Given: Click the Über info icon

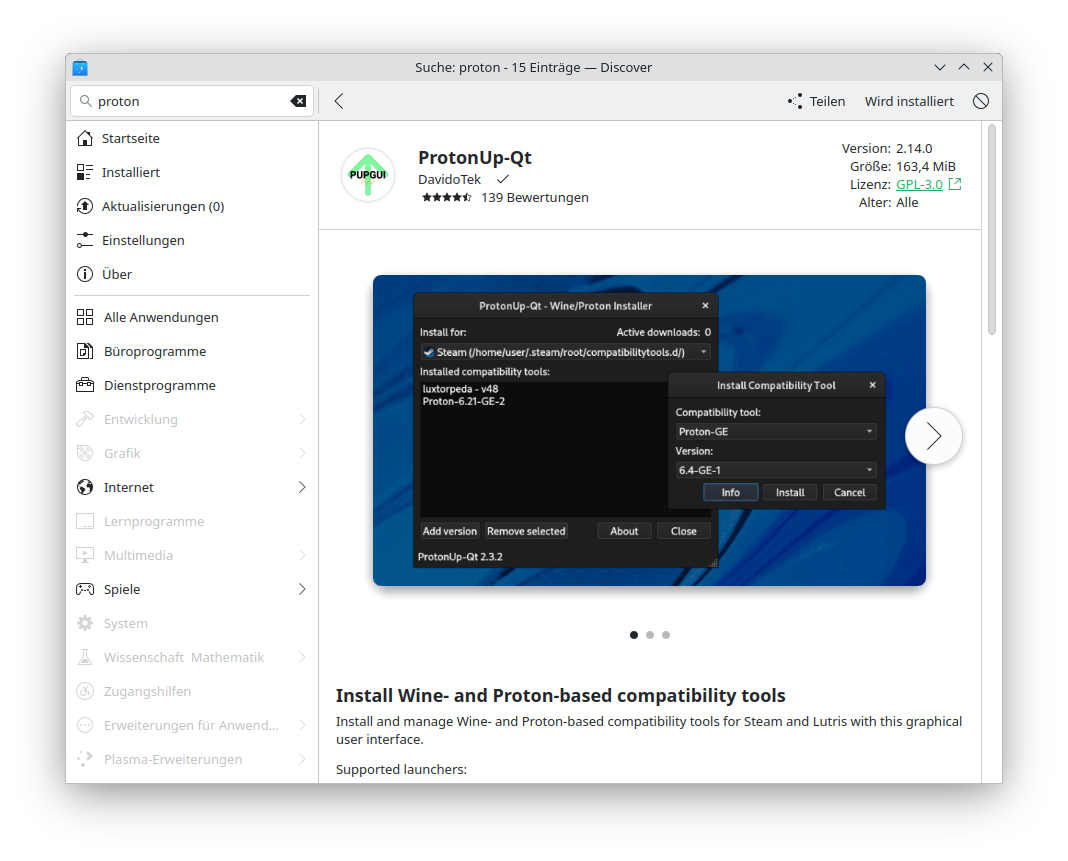Looking at the screenshot, I should 84,275.
